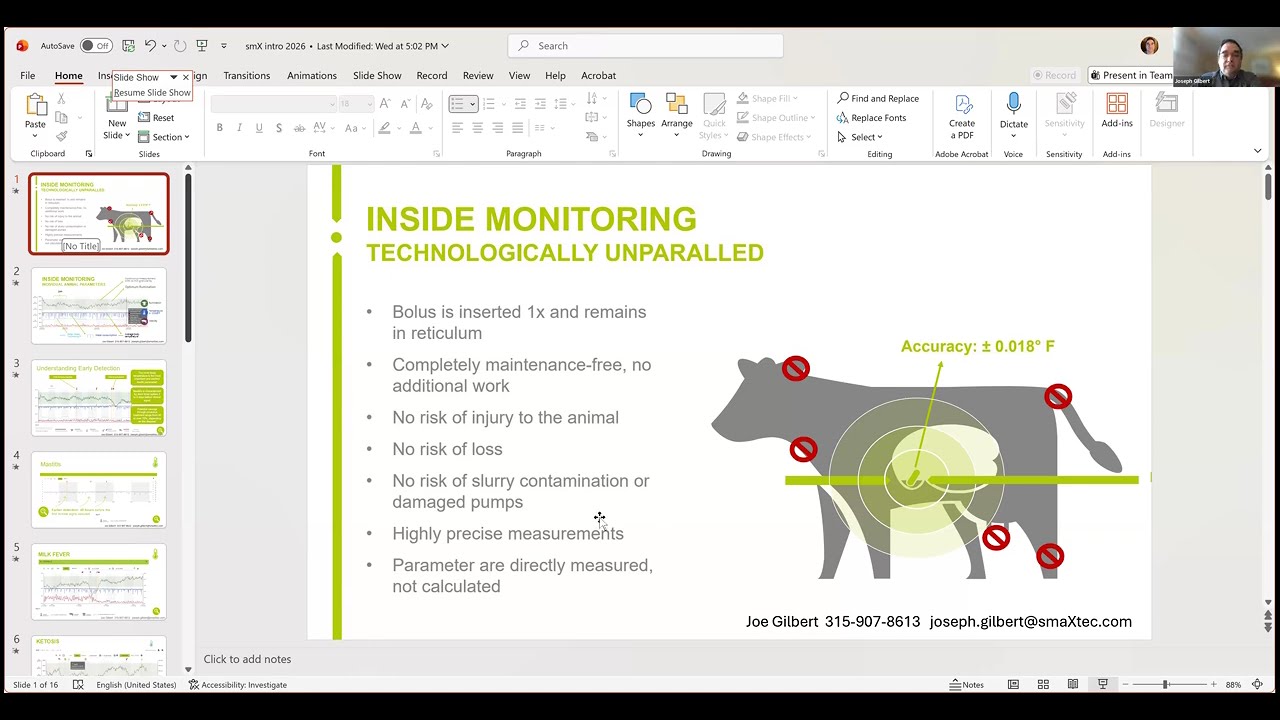This screenshot has height=720, width=1280.
Task: Open the Acrobat tab
Action: (x=598, y=76)
